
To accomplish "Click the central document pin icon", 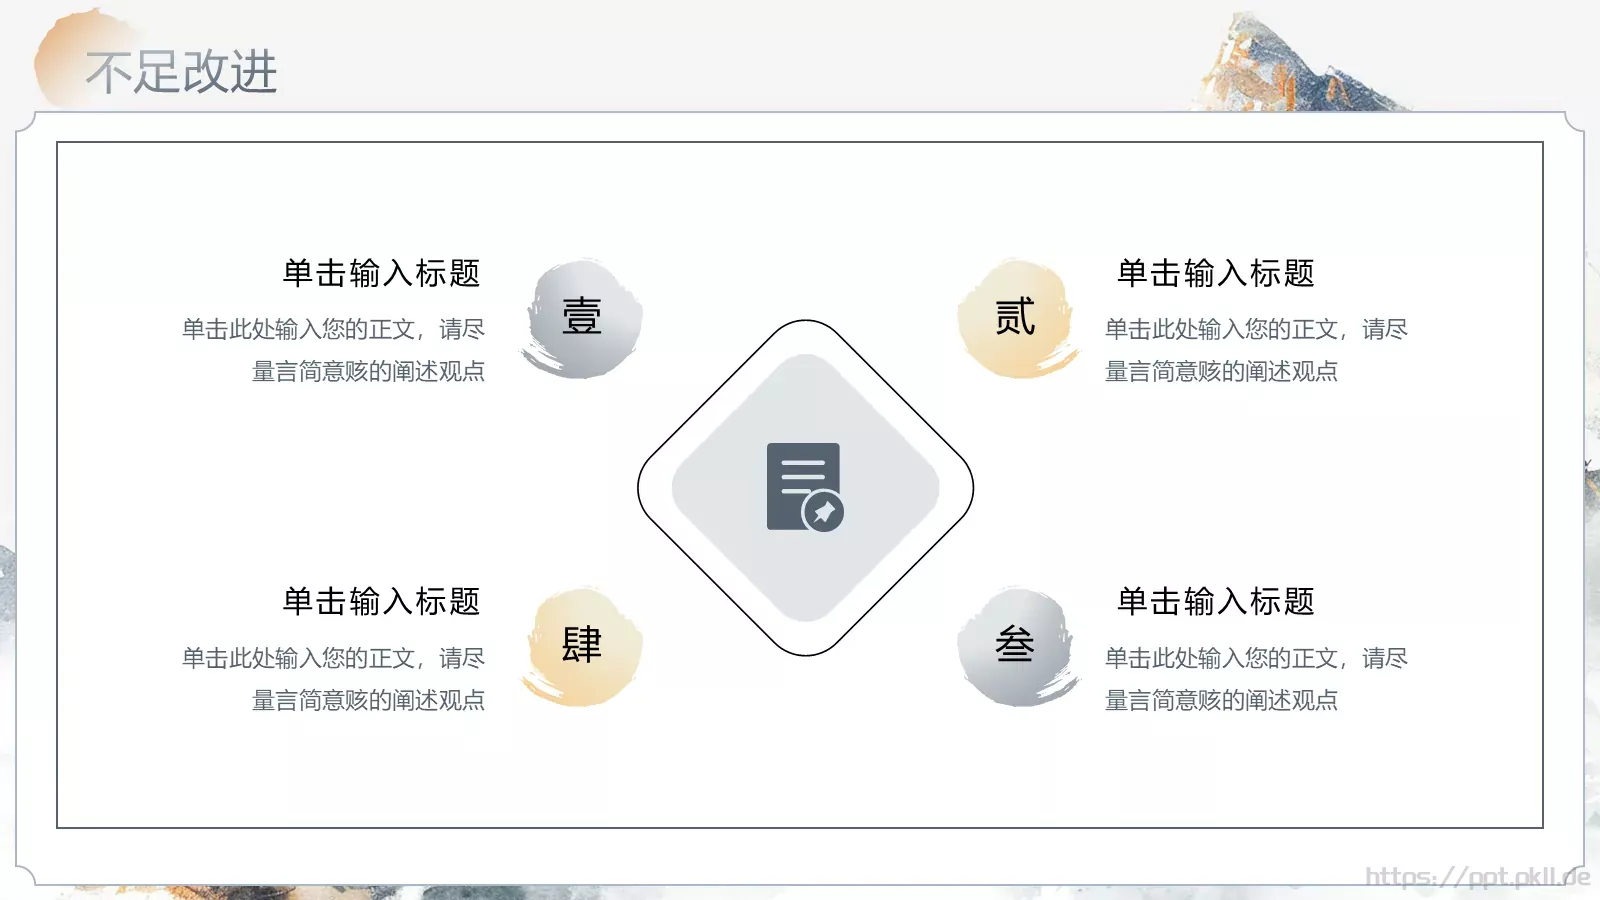I will point(805,487).
